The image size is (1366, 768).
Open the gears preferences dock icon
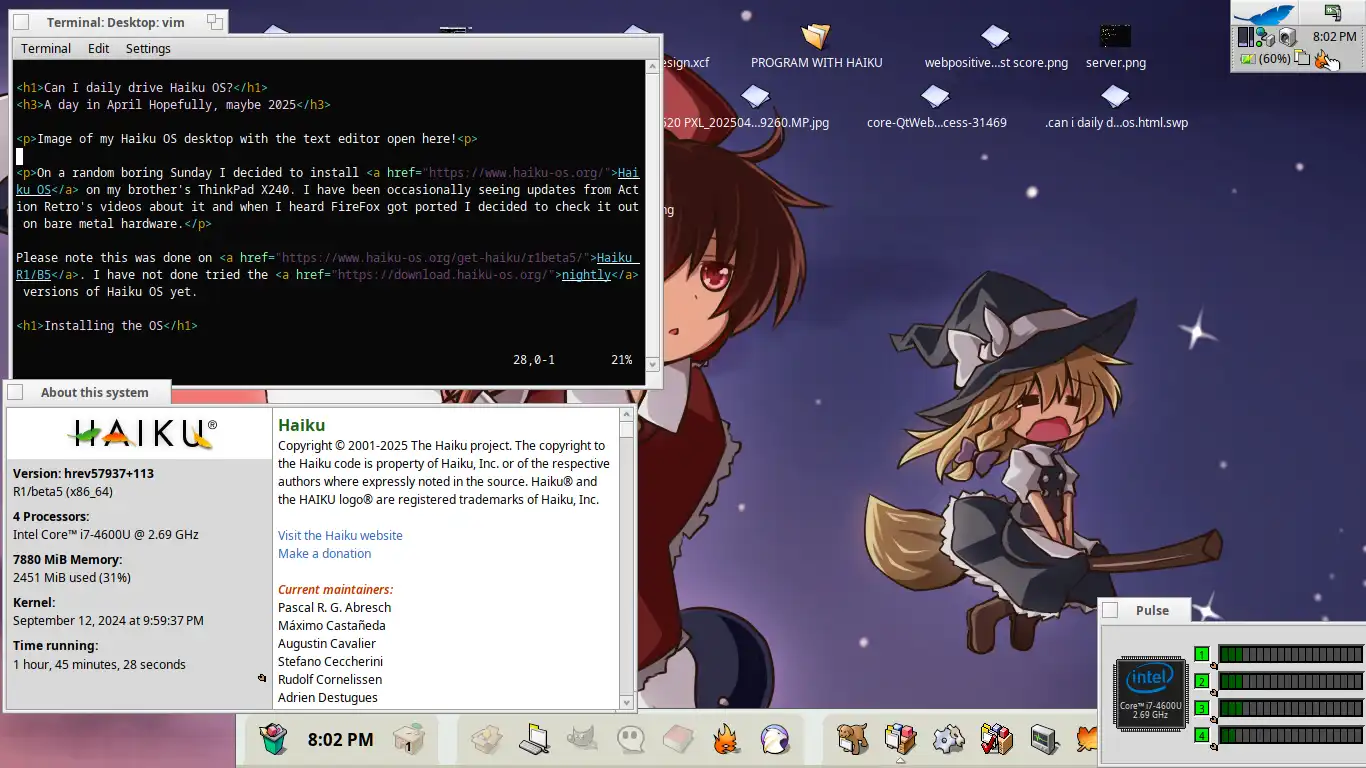pyautogui.click(x=948, y=739)
